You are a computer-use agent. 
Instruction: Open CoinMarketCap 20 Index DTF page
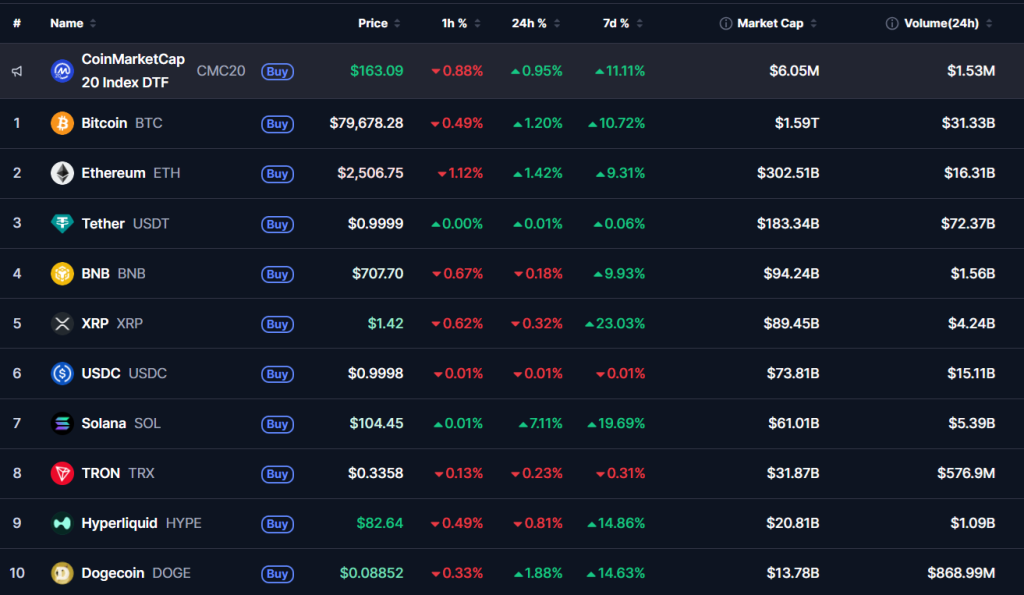[x=133, y=71]
